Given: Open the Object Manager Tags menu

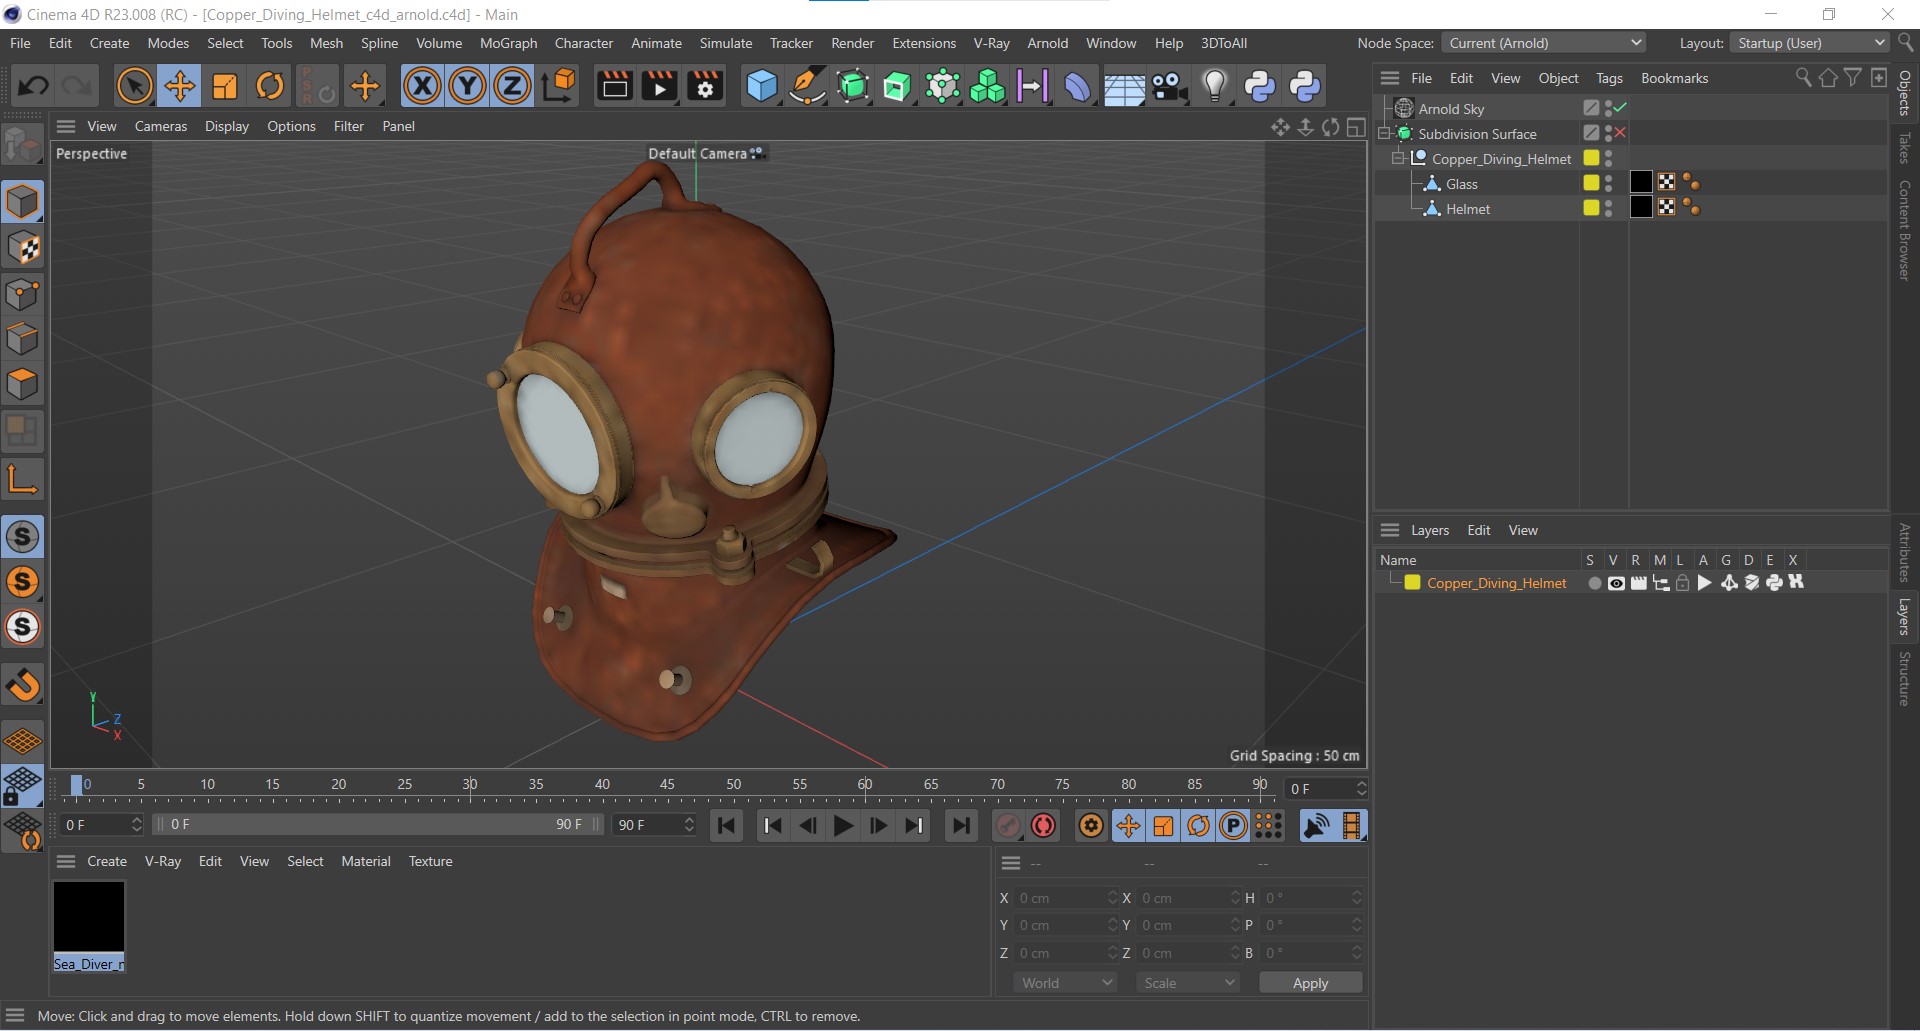Looking at the screenshot, I should pyautogui.click(x=1609, y=78).
